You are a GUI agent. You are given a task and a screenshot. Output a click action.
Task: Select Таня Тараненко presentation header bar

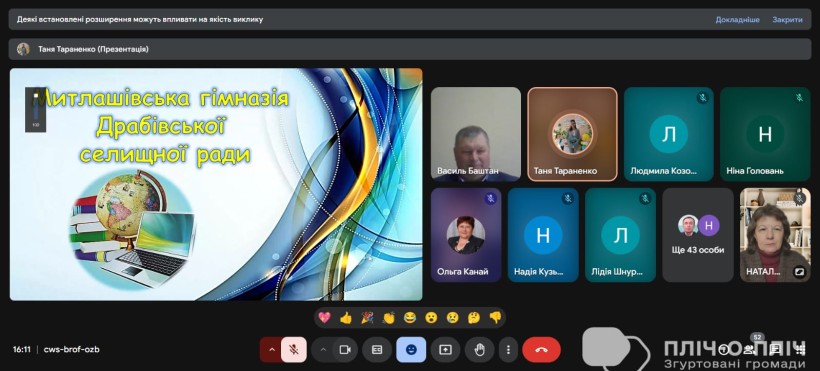click(410, 49)
